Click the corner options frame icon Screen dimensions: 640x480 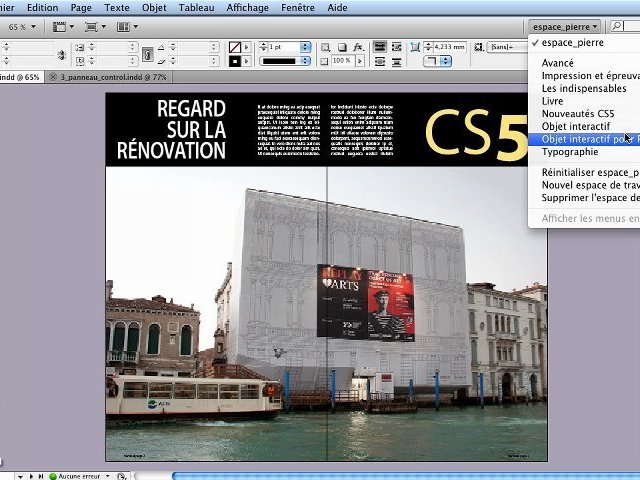coord(415,47)
